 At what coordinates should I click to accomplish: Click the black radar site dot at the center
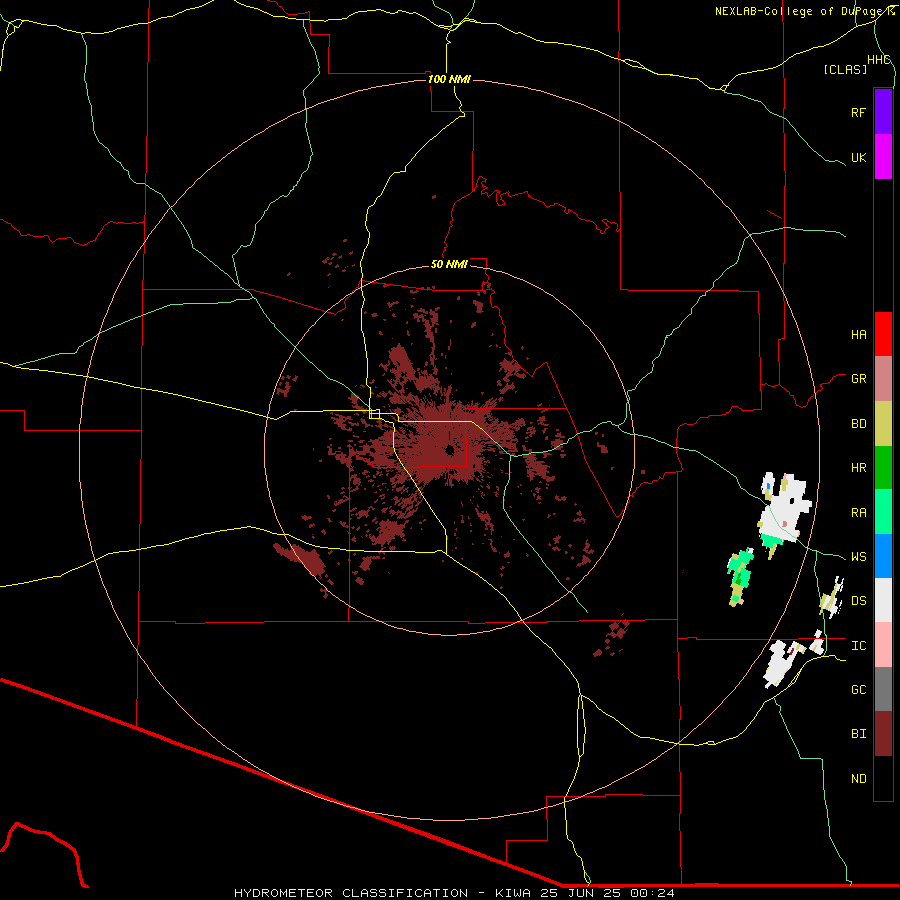tap(449, 451)
